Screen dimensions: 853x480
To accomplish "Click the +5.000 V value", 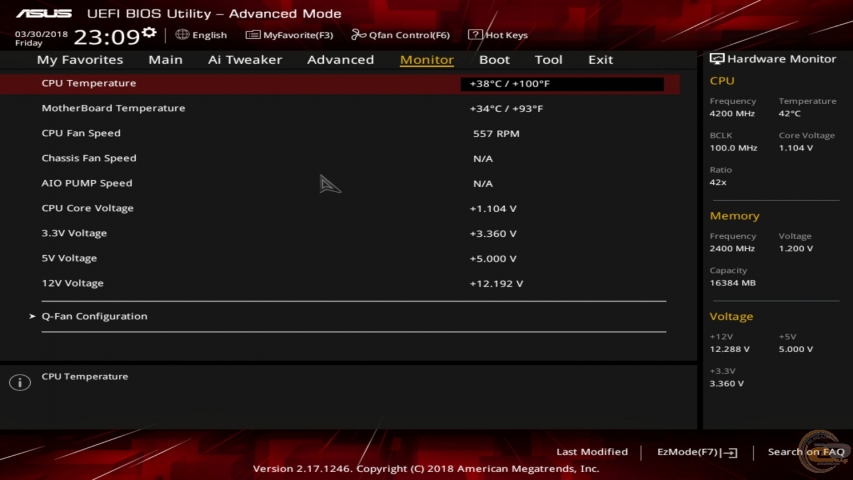I will click(493, 259).
